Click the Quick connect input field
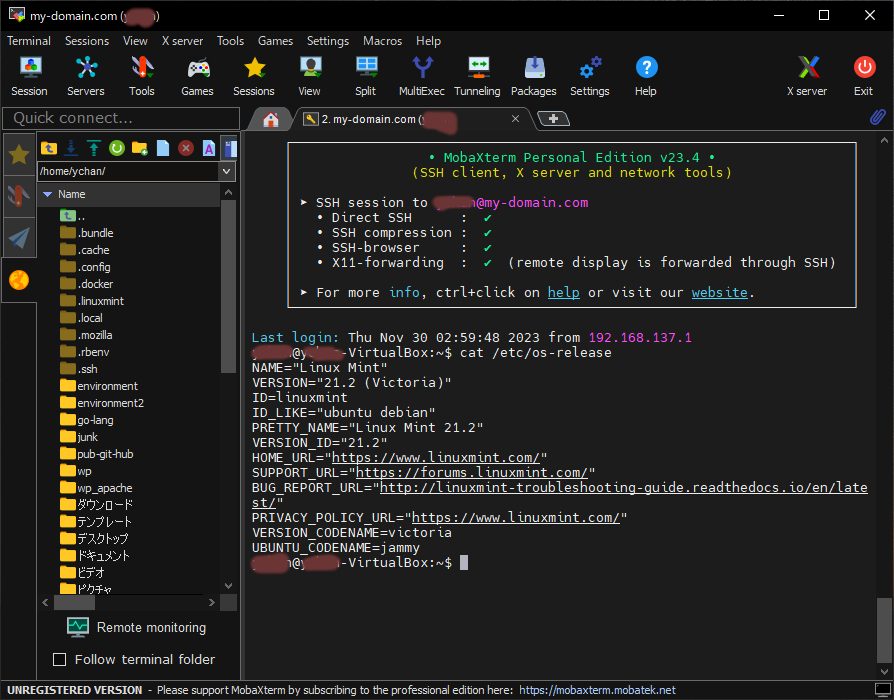 pos(120,118)
